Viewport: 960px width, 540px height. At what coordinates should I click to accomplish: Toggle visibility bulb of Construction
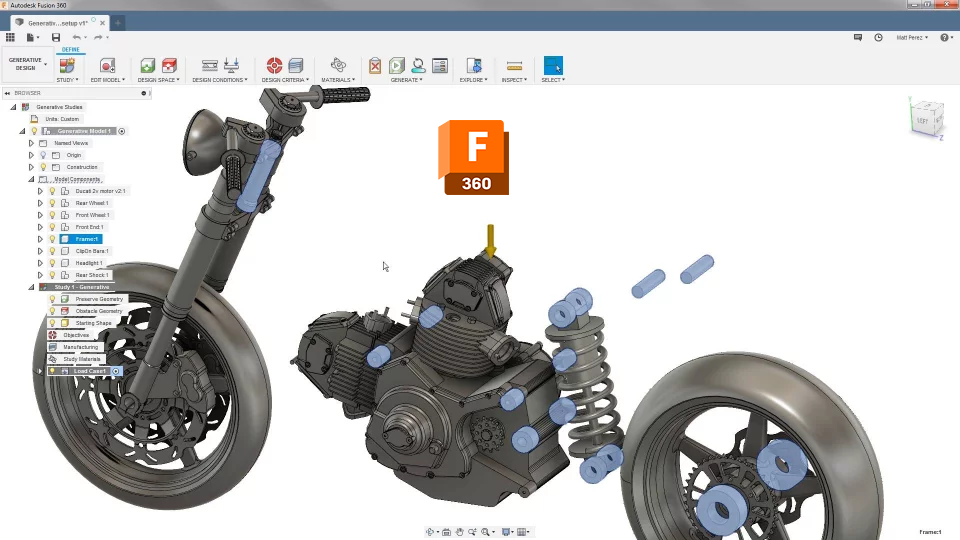[43, 167]
